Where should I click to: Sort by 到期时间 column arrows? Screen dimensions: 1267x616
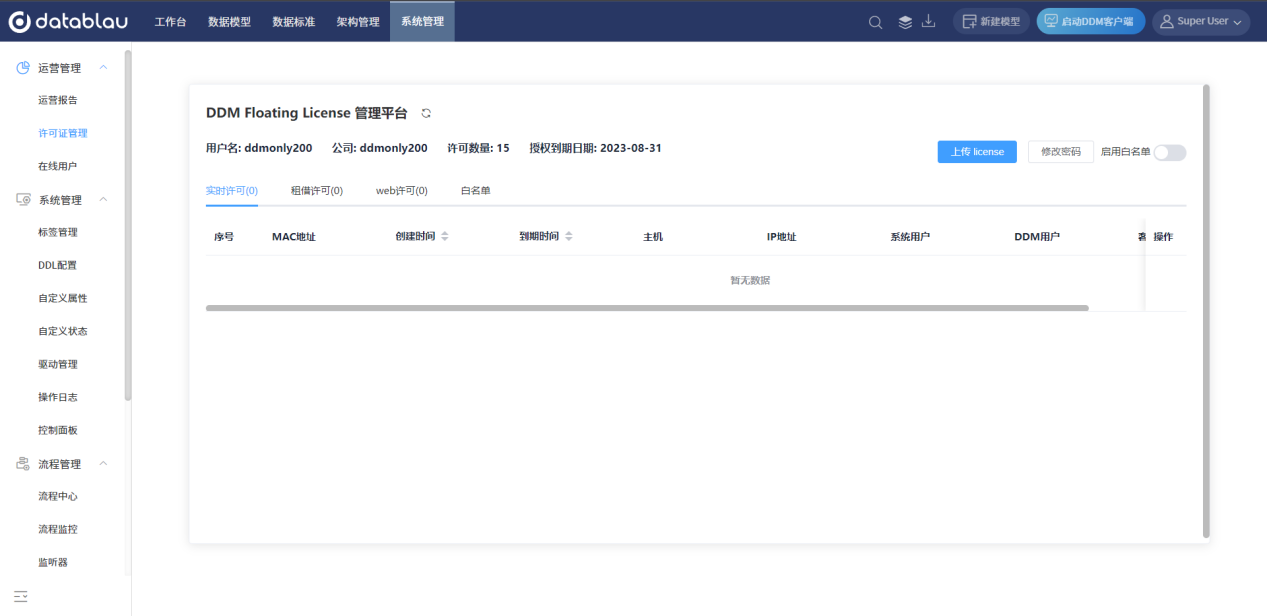(x=569, y=237)
